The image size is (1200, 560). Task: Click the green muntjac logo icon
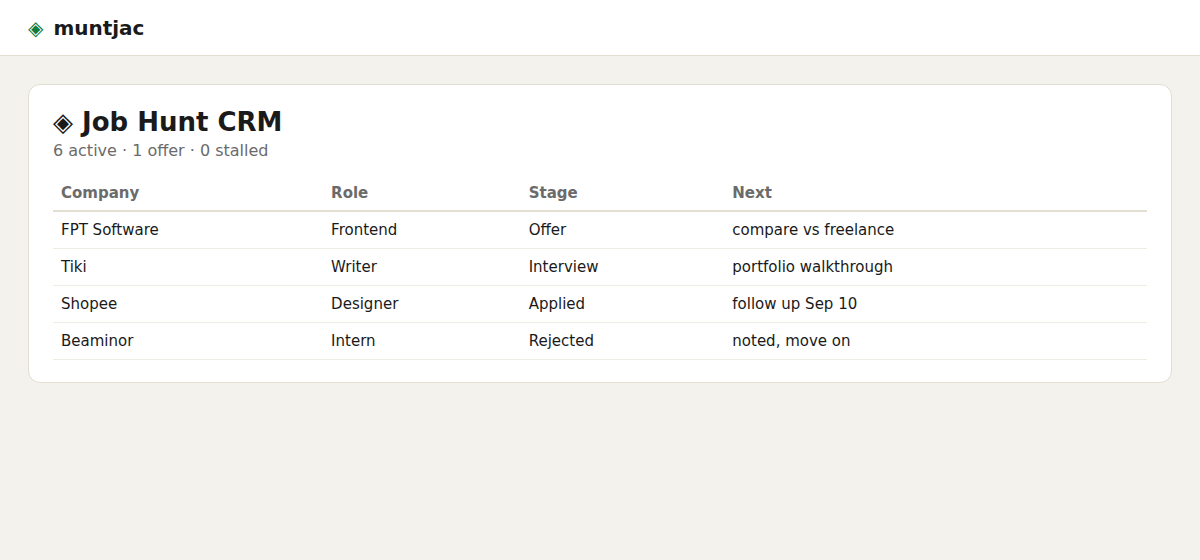pyautogui.click(x=36, y=29)
